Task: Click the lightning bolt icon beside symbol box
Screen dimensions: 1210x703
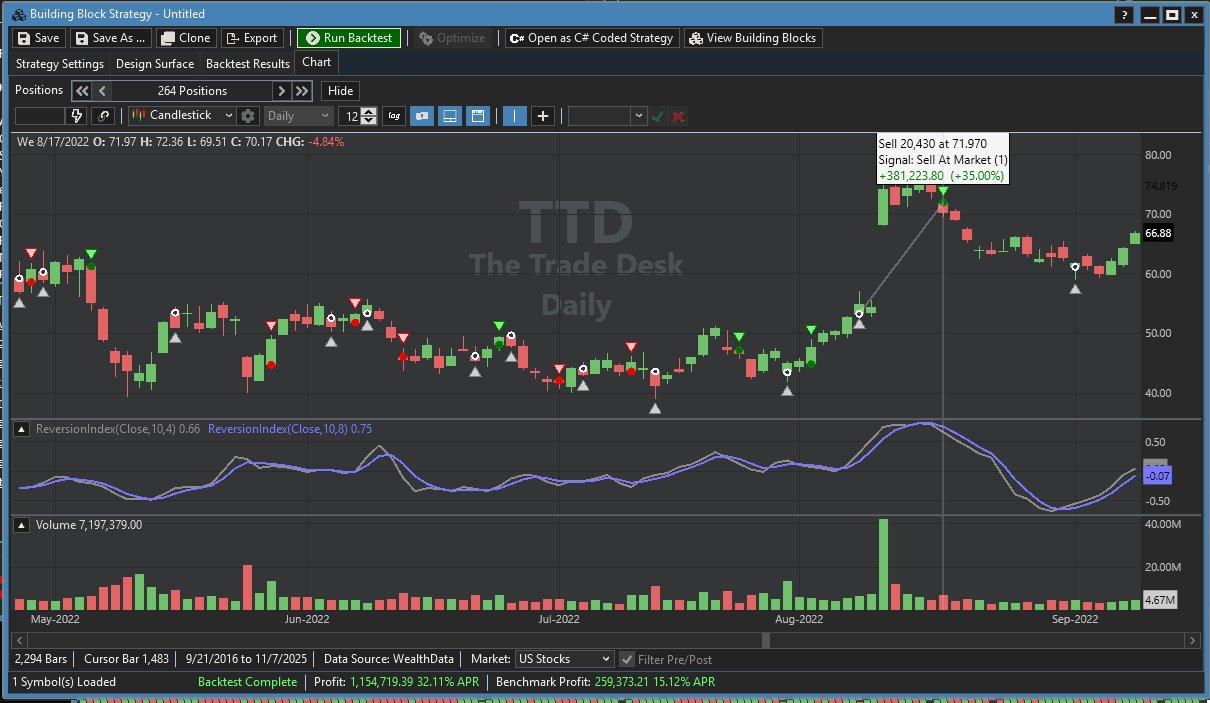Action: 77,116
